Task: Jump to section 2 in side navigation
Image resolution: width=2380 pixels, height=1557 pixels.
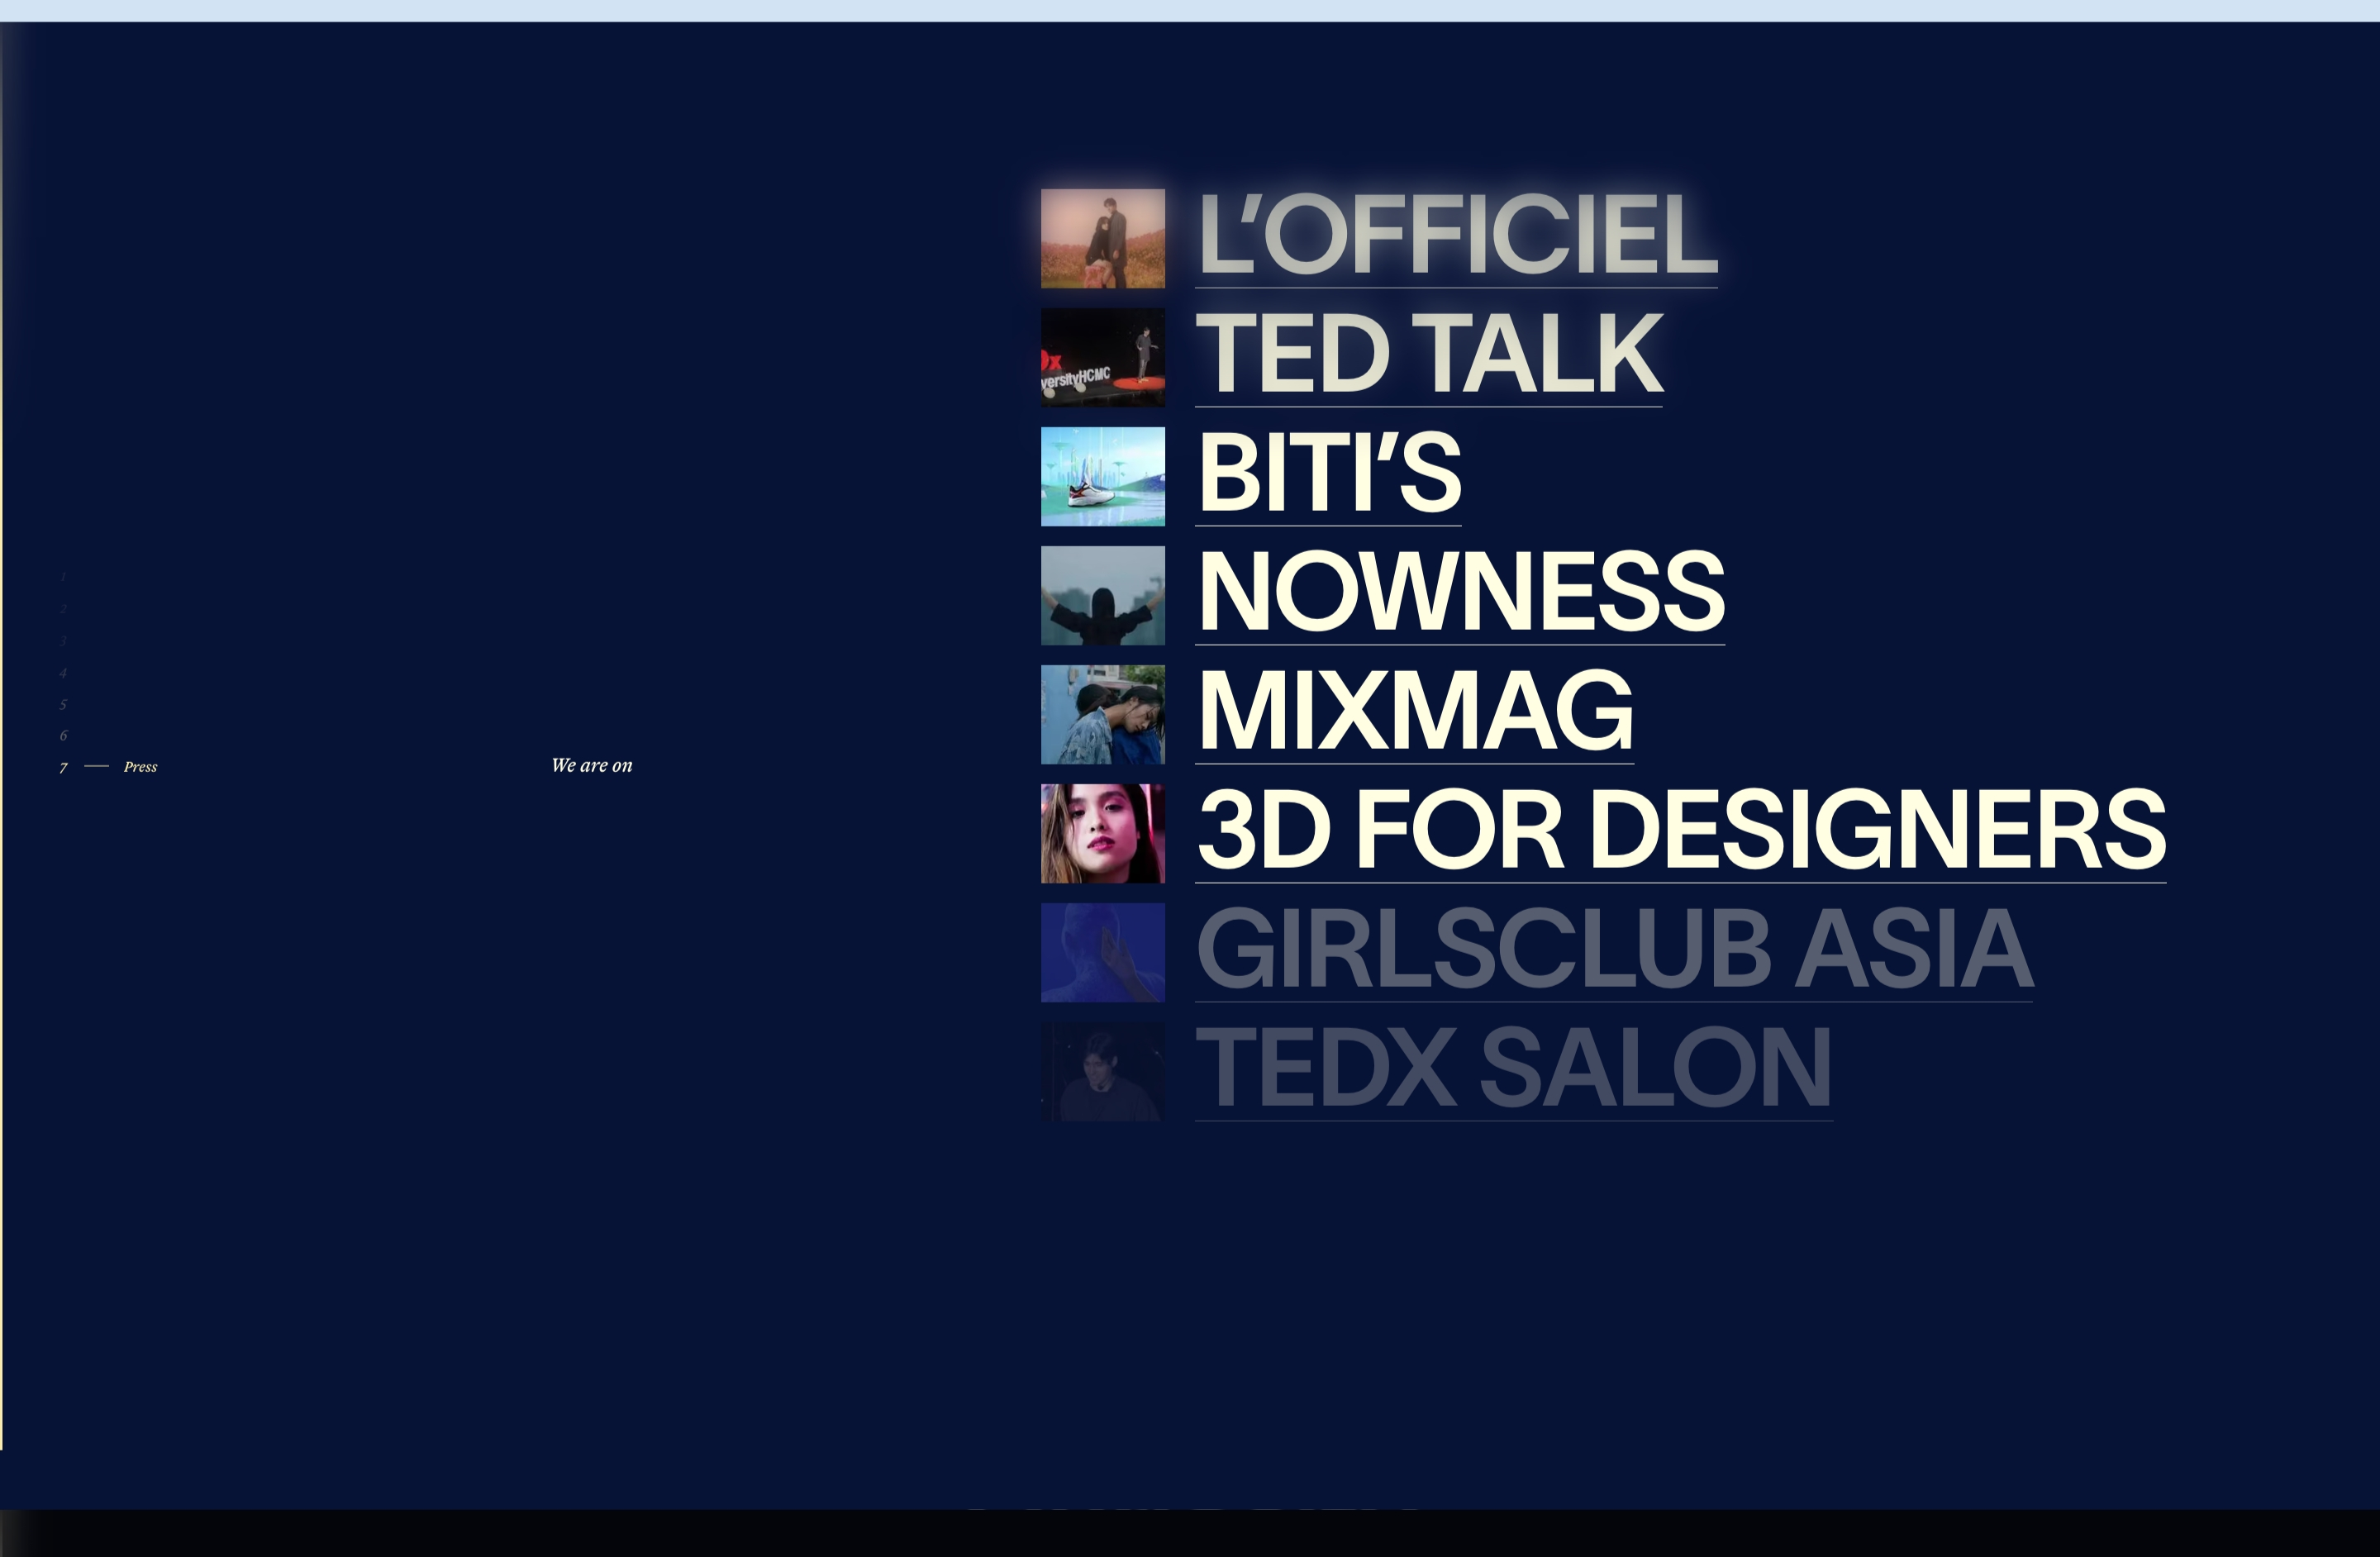Action: click(x=63, y=609)
